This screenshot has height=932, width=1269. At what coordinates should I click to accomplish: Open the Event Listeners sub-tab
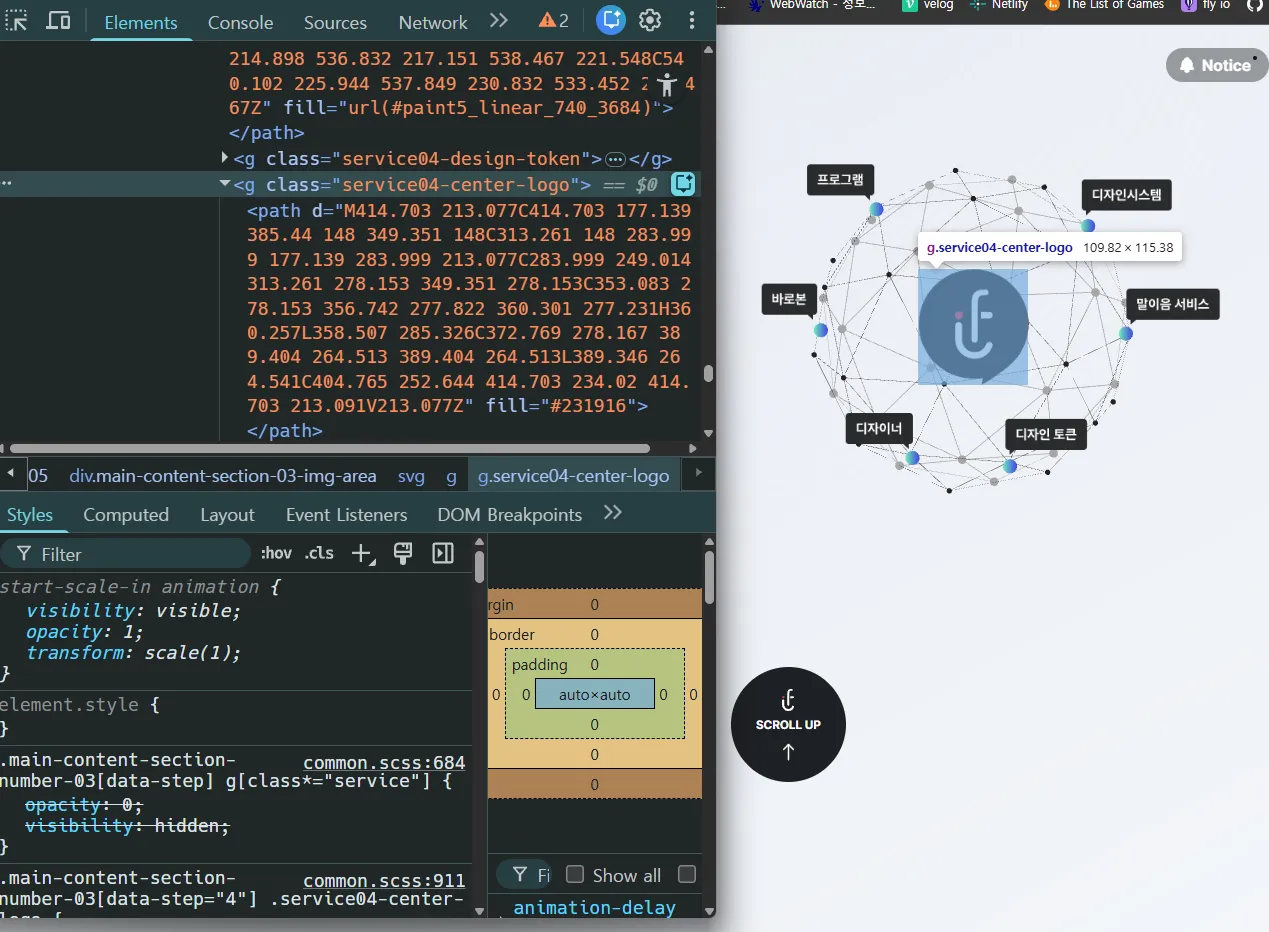point(346,515)
